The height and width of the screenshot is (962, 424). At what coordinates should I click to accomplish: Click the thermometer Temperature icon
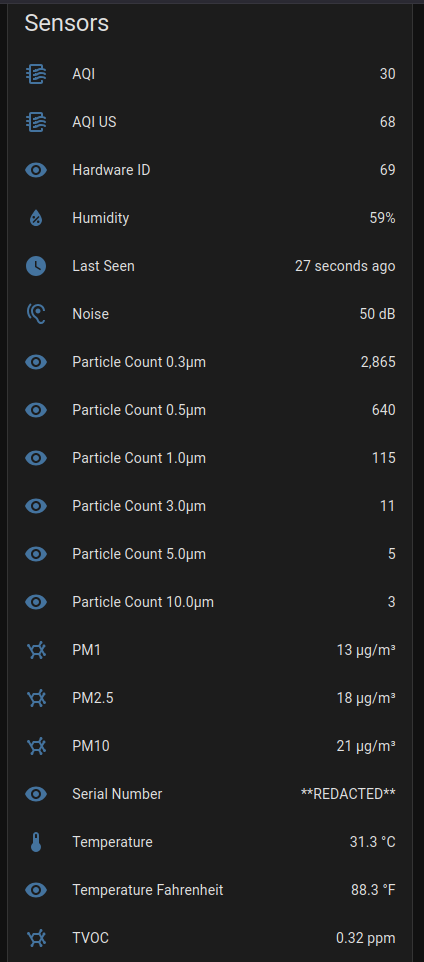point(36,842)
